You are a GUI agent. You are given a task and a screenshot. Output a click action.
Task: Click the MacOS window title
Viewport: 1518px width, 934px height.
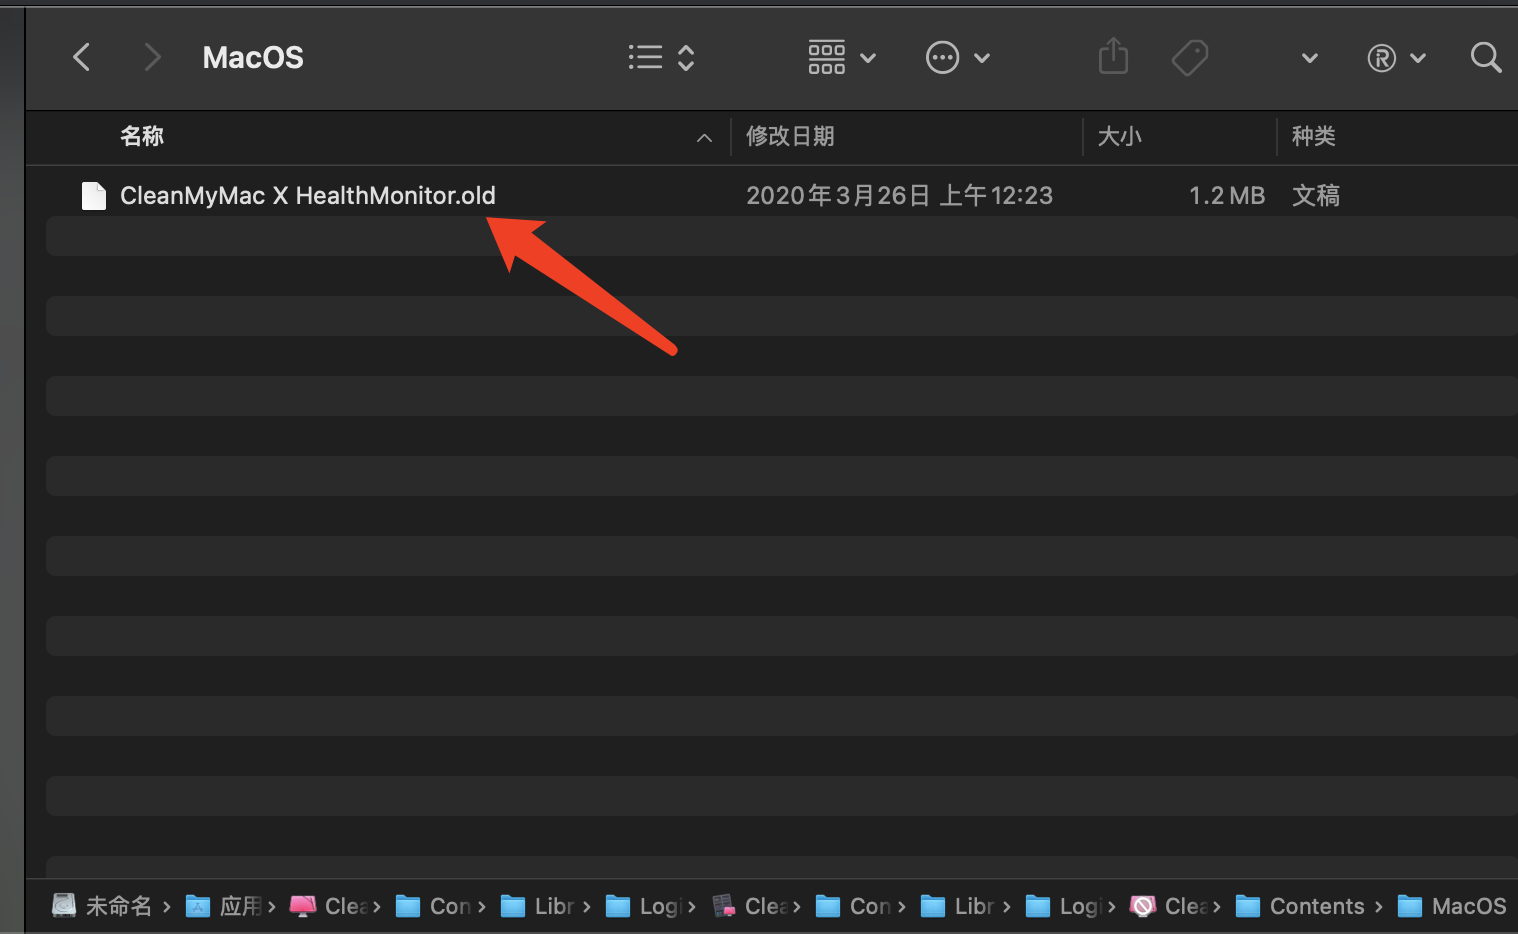coord(253,57)
